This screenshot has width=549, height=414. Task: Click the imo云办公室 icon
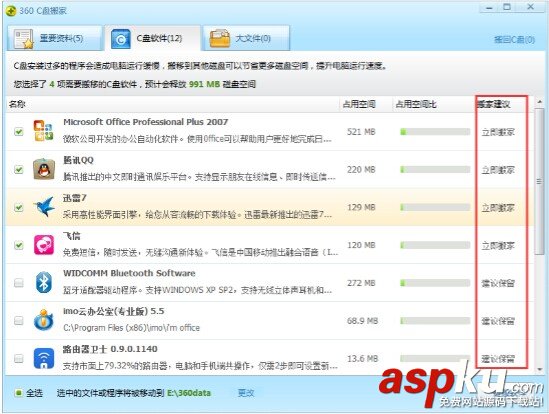tap(44, 320)
